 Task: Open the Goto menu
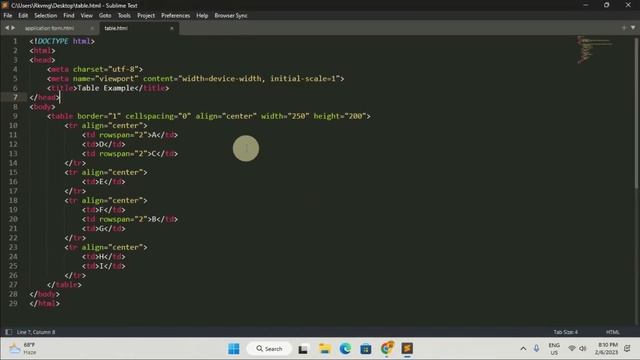(105, 16)
